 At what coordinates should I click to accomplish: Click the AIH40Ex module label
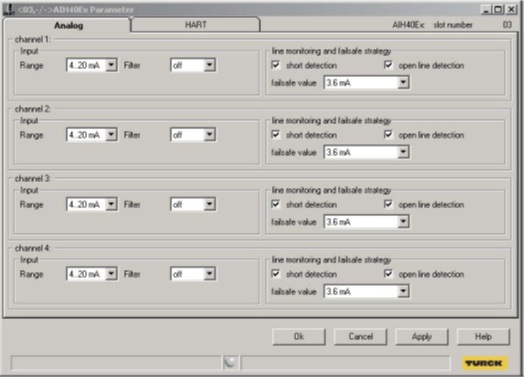coord(408,25)
